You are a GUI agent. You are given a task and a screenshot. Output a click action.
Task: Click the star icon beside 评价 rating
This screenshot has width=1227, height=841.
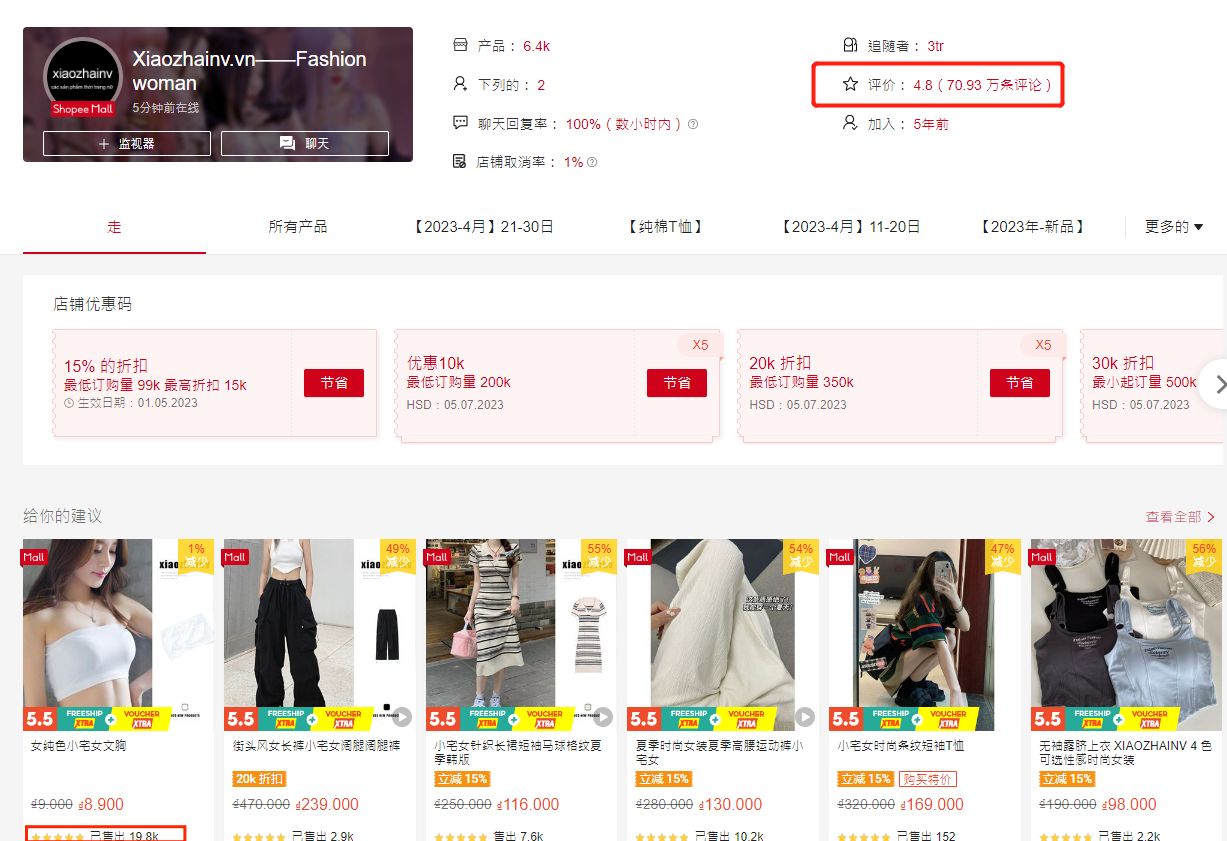tap(849, 85)
